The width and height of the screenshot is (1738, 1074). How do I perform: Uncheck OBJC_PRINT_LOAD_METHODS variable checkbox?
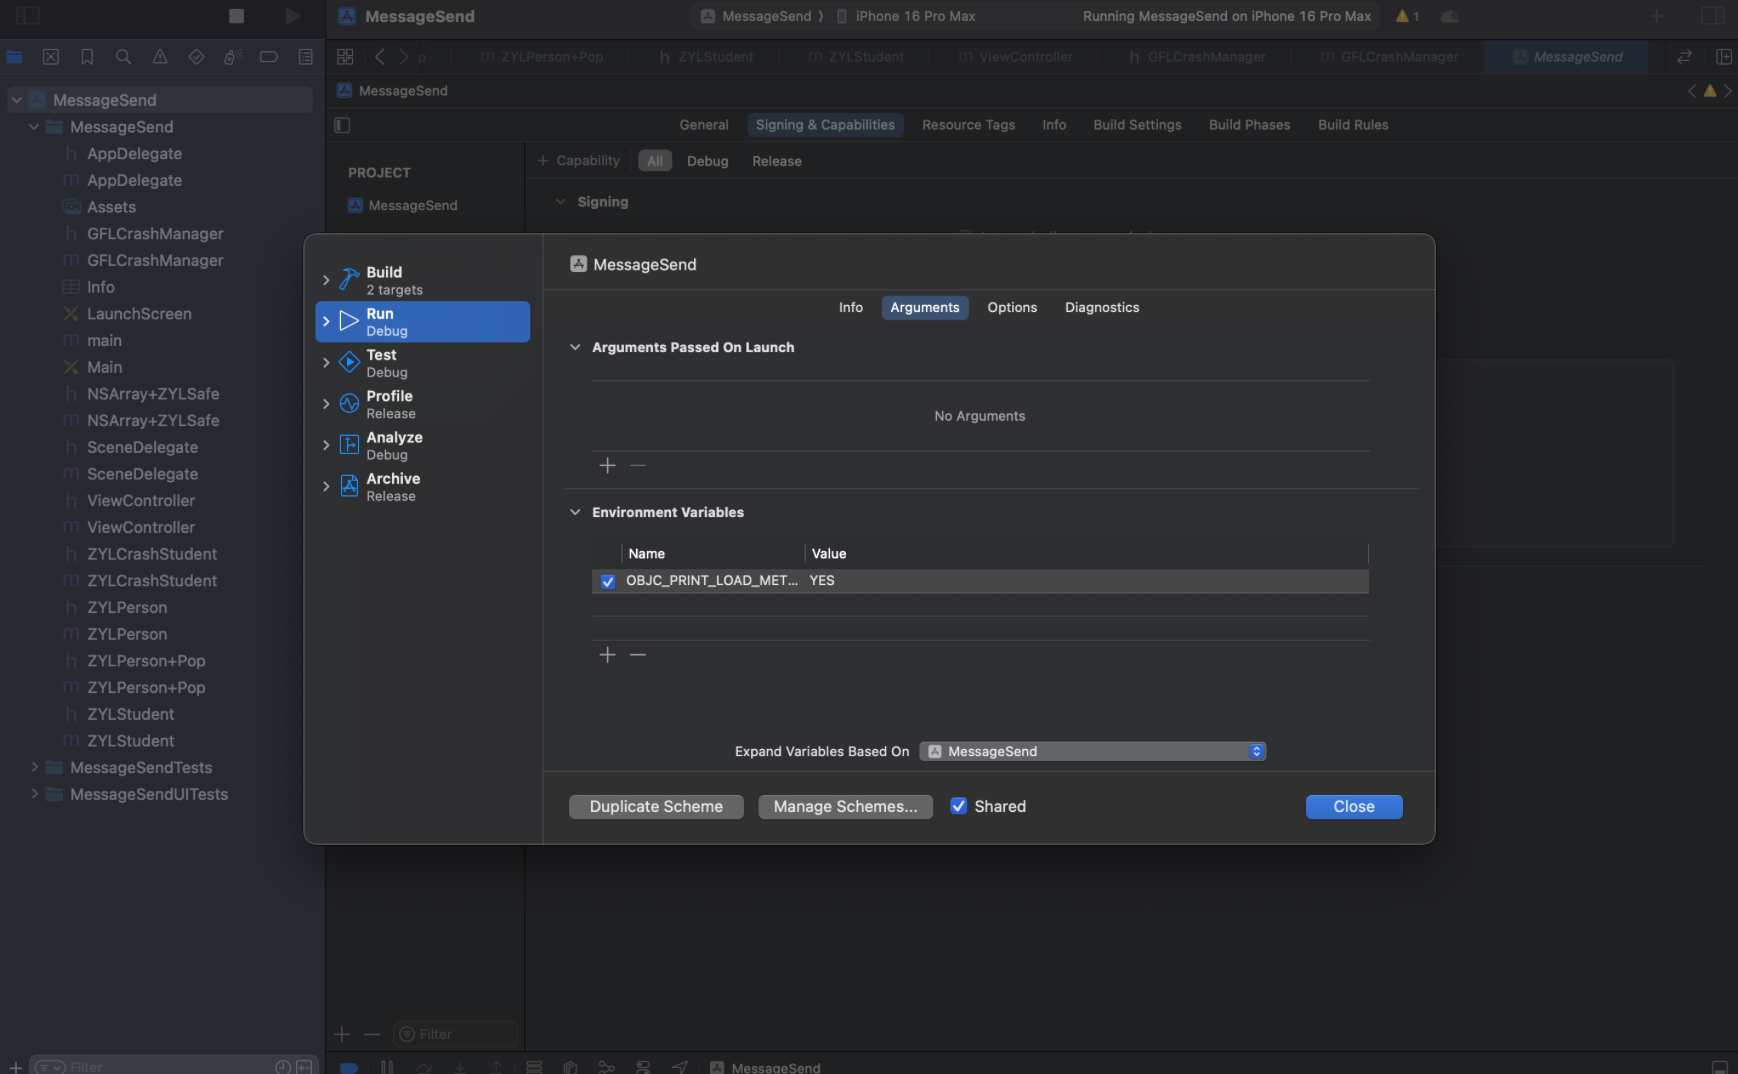tap(608, 581)
